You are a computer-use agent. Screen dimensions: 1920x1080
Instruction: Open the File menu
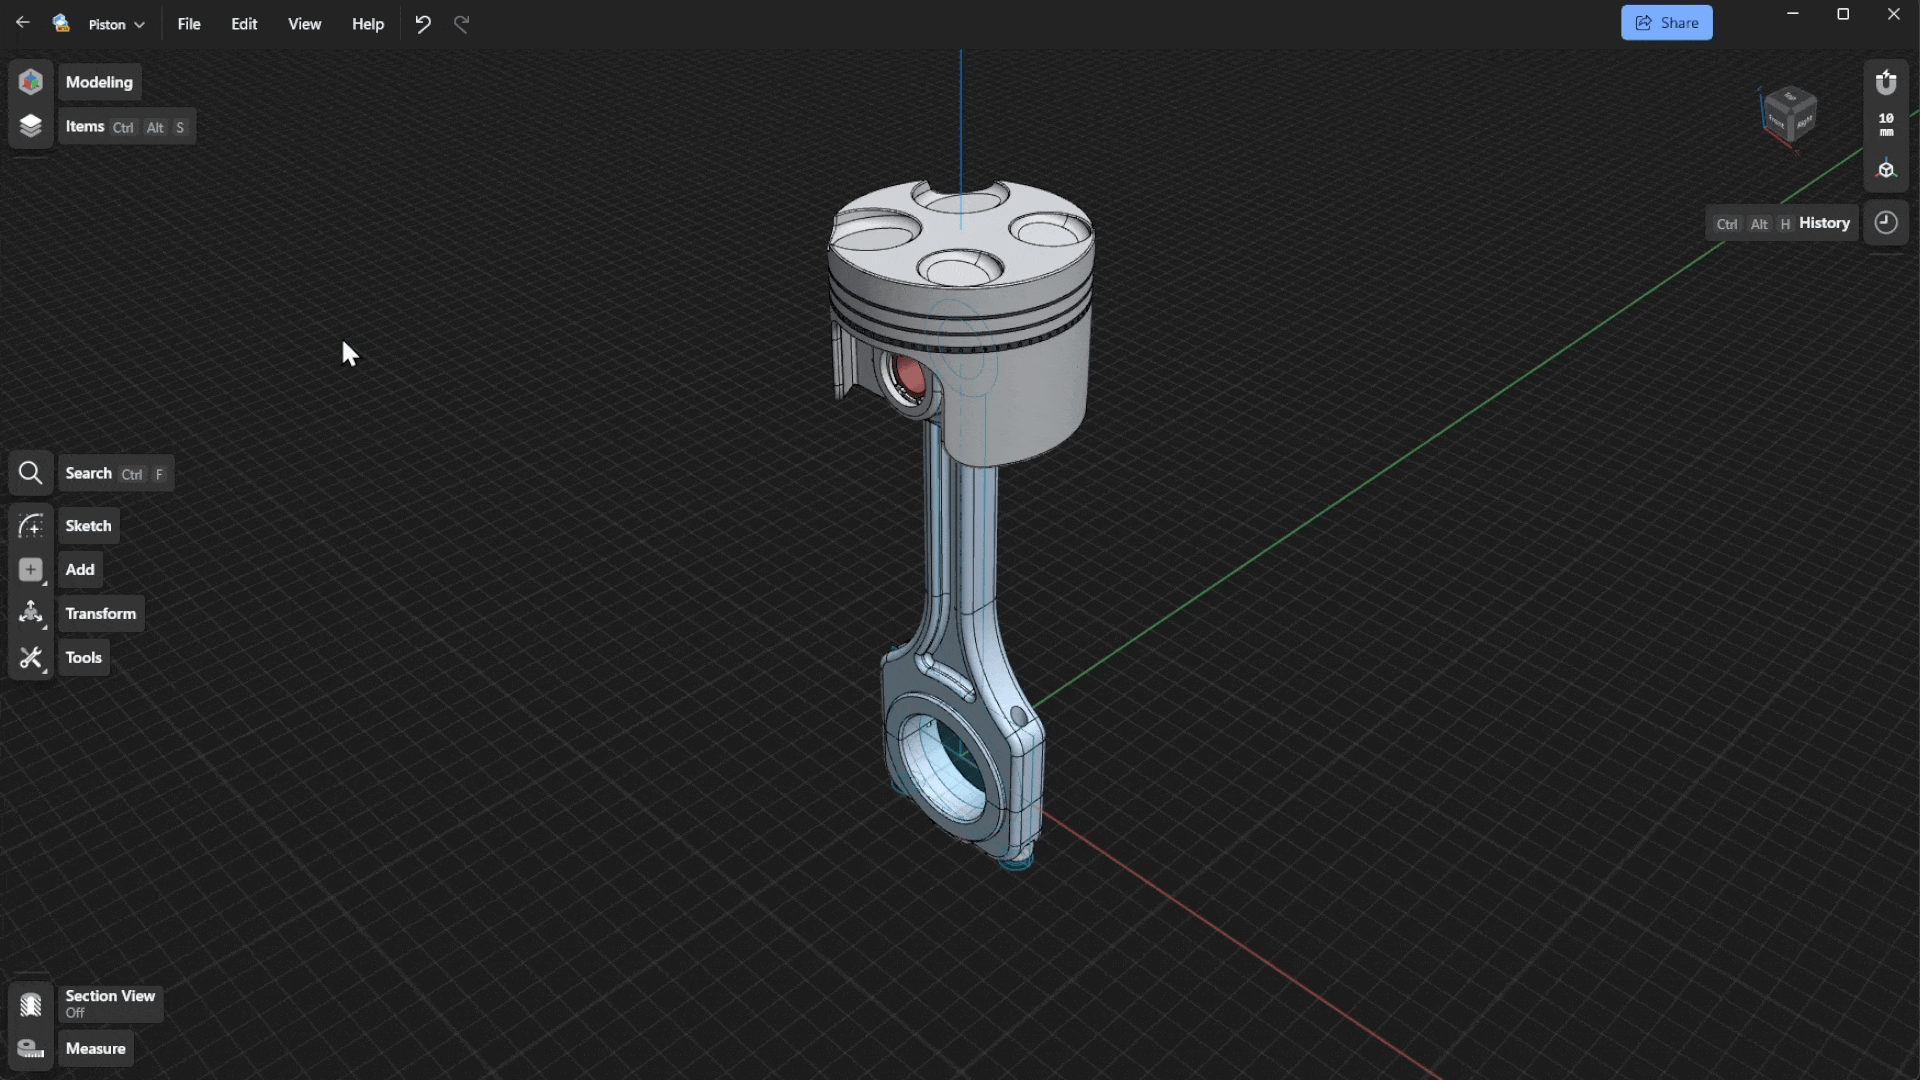click(189, 24)
